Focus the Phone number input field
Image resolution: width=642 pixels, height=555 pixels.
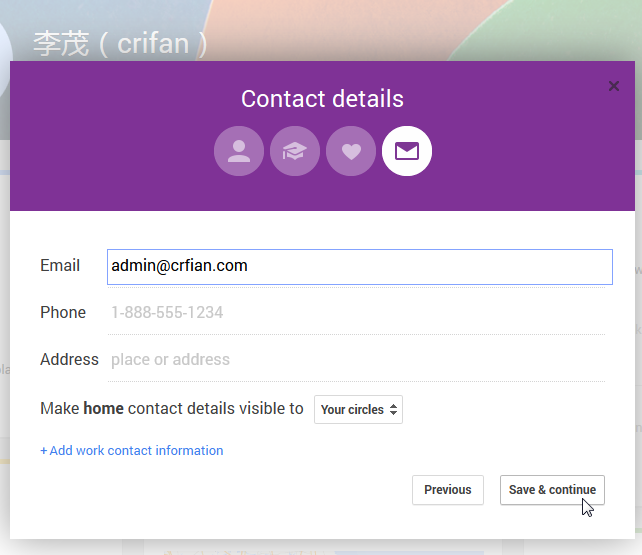(x=356, y=313)
